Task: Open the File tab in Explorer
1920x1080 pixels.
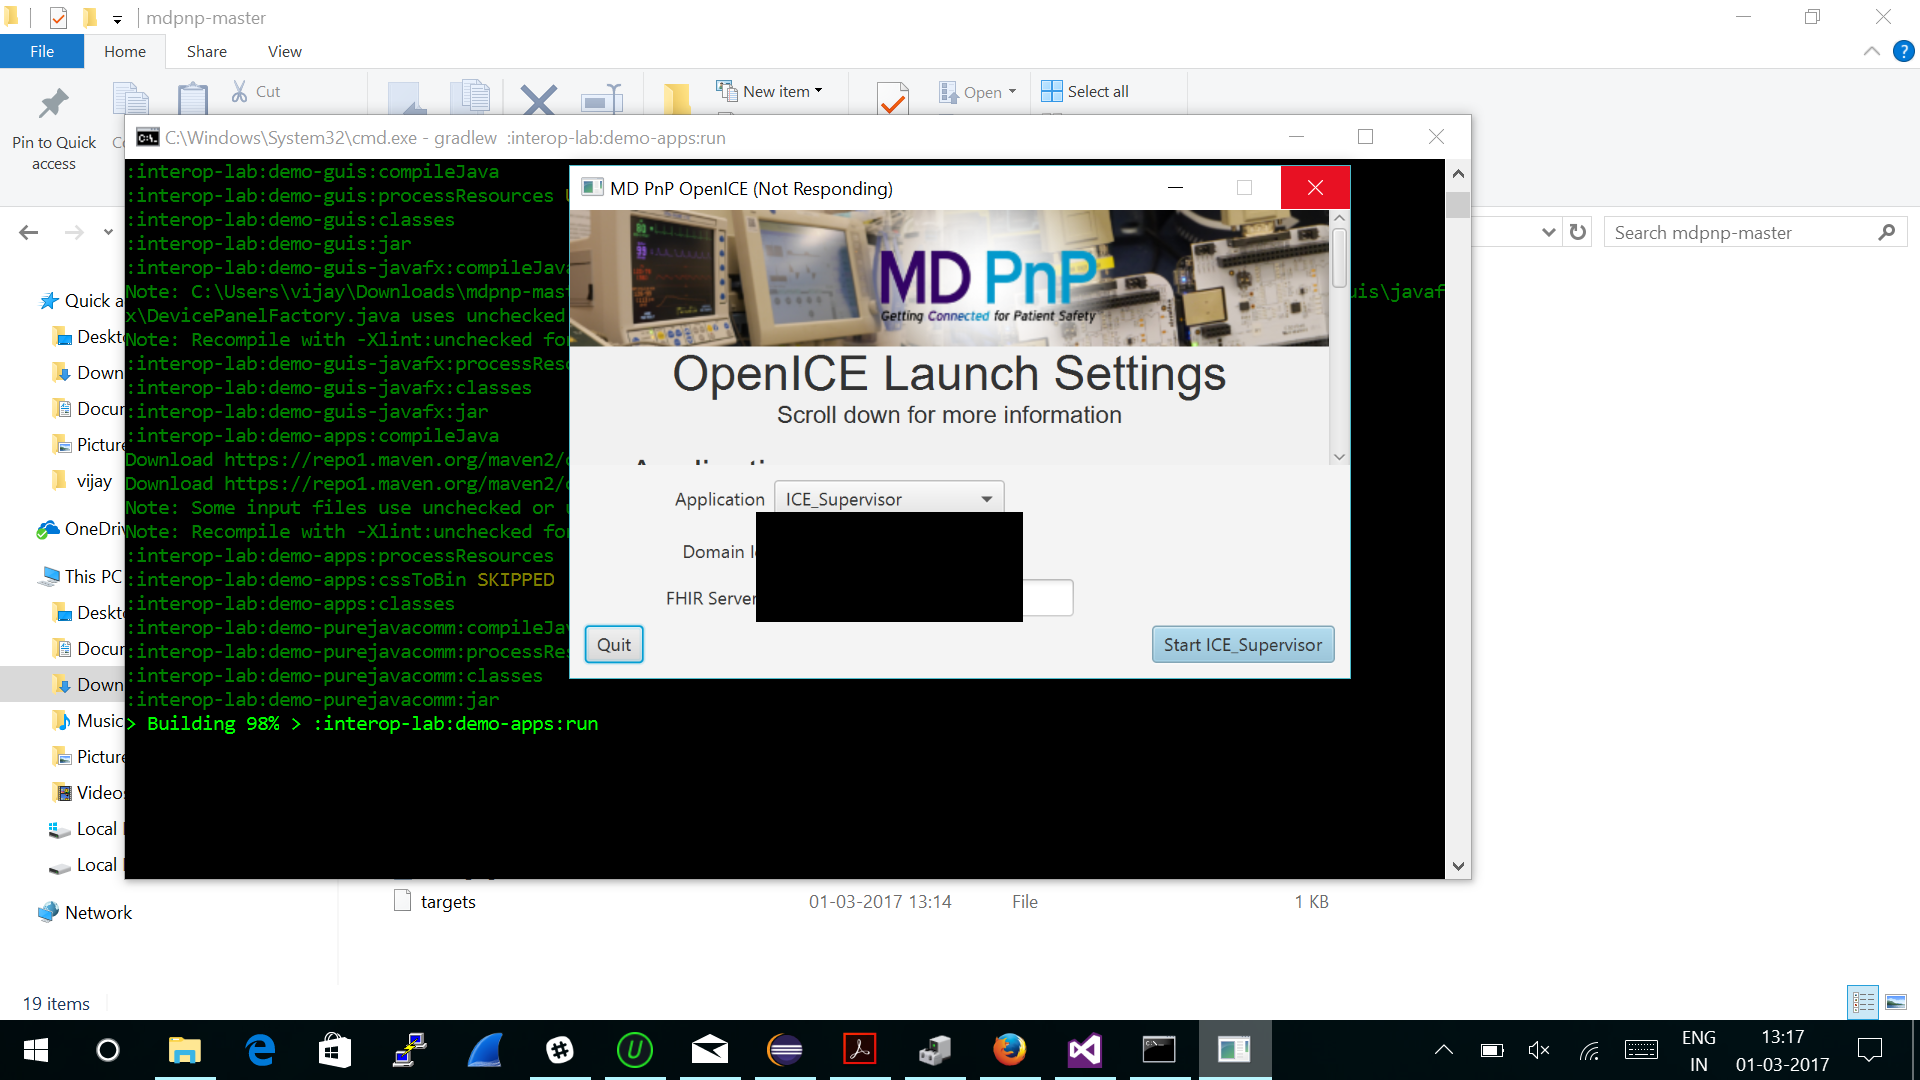Action: click(x=42, y=51)
